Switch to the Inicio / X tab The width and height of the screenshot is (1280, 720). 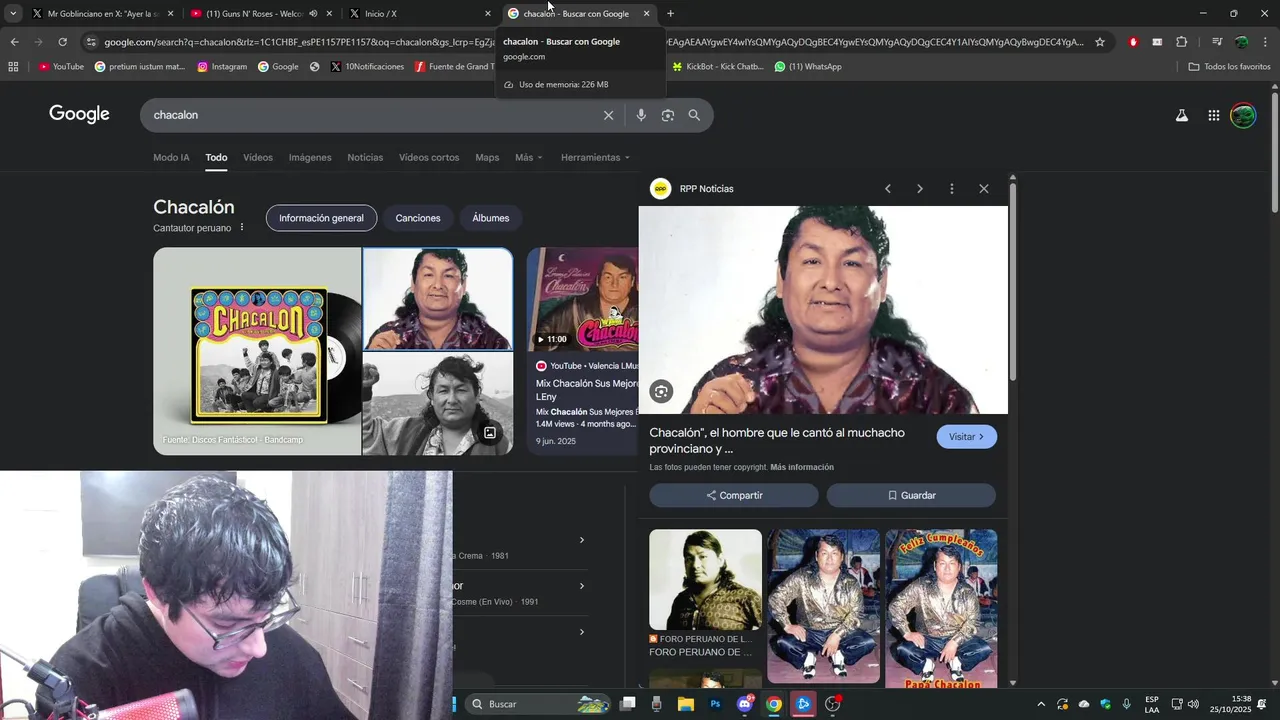coord(418,14)
